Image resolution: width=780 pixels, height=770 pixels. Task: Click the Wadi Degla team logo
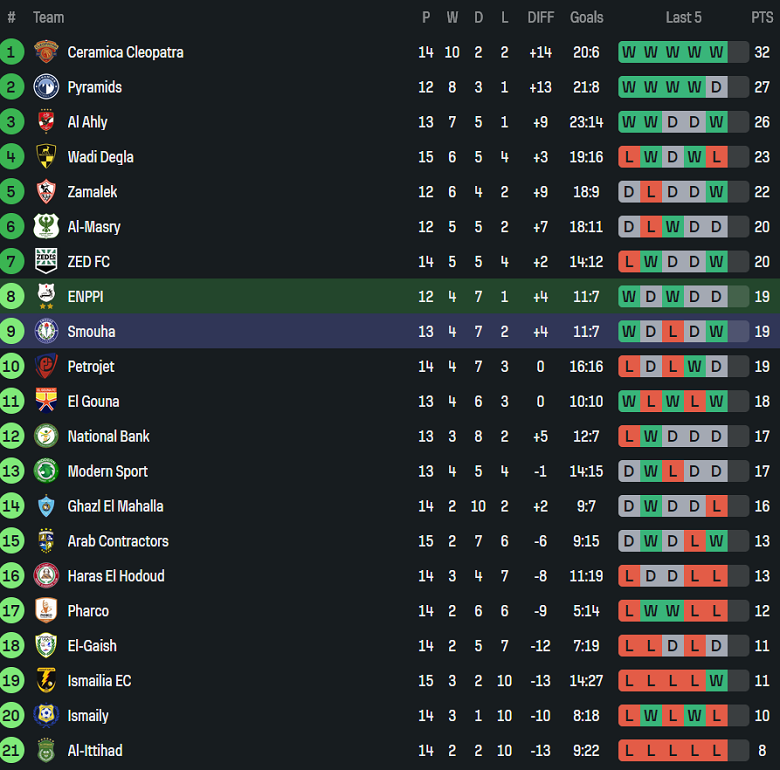46,157
